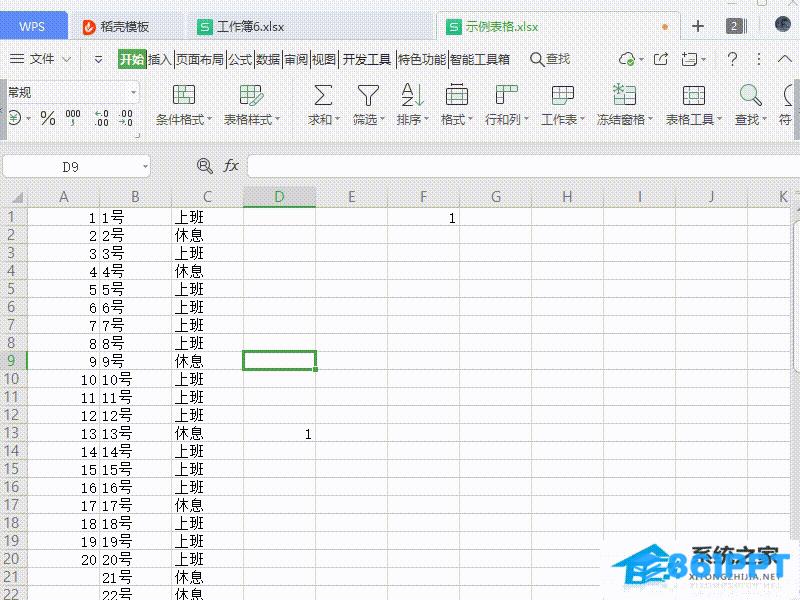Increase decimal places icon
The image size is (800, 600).
[x=102, y=118]
